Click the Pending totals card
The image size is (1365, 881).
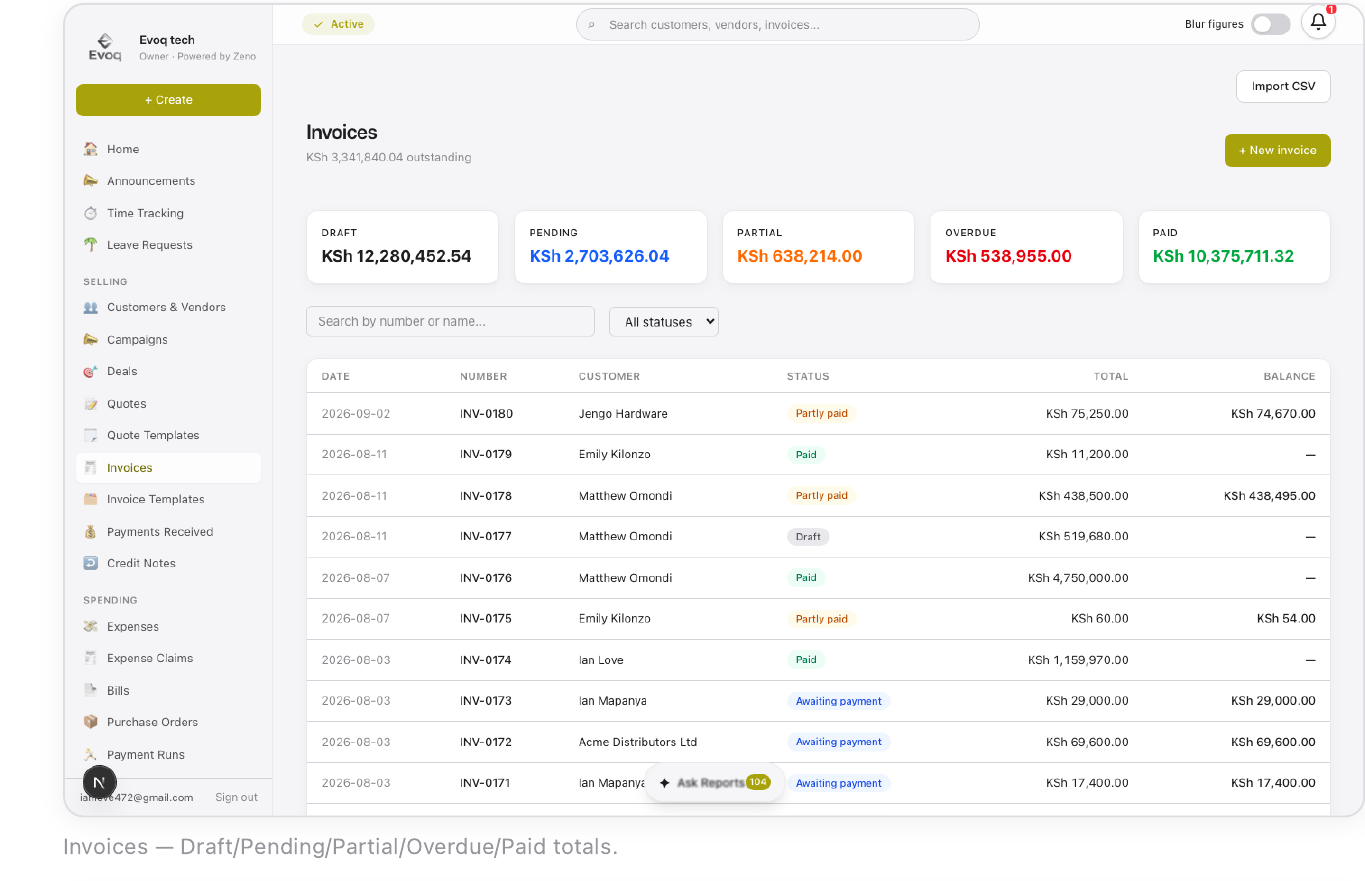click(610, 247)
